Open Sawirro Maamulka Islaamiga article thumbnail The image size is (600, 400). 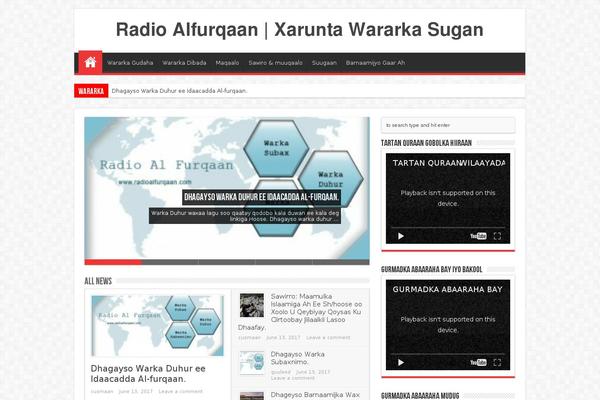pyautogui.click(x=252, y=305)
